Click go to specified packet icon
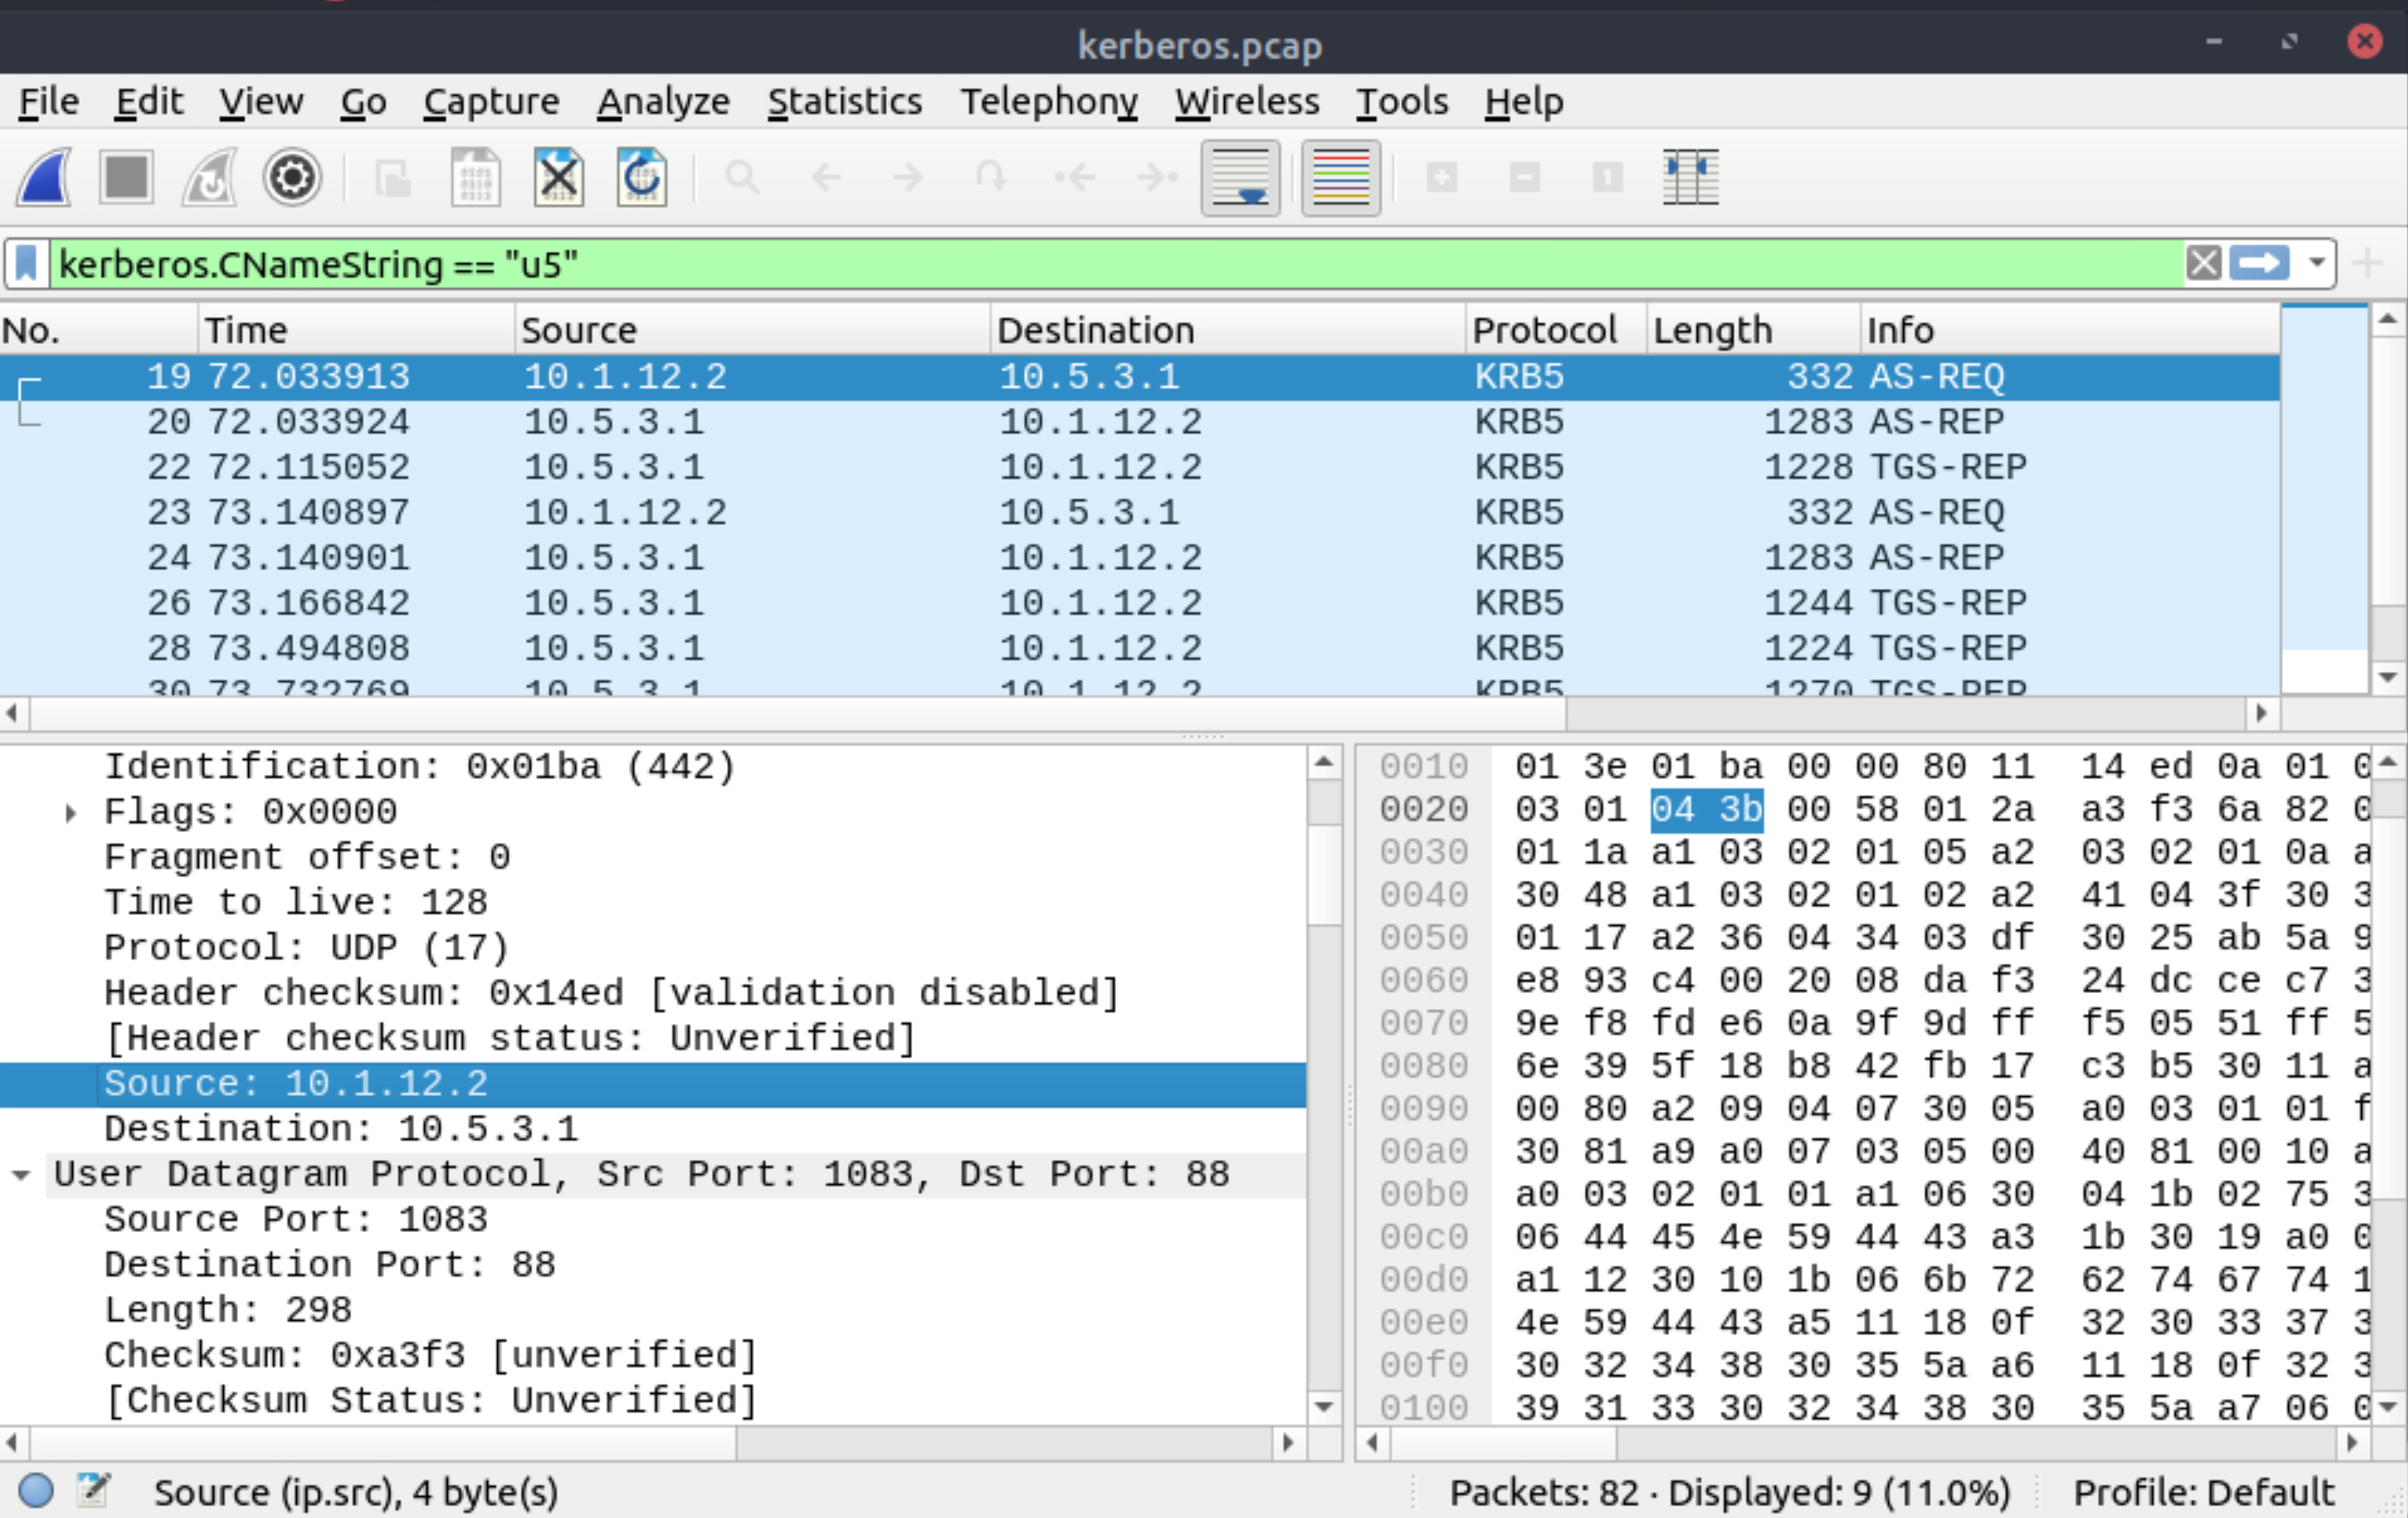 [991, 177]
